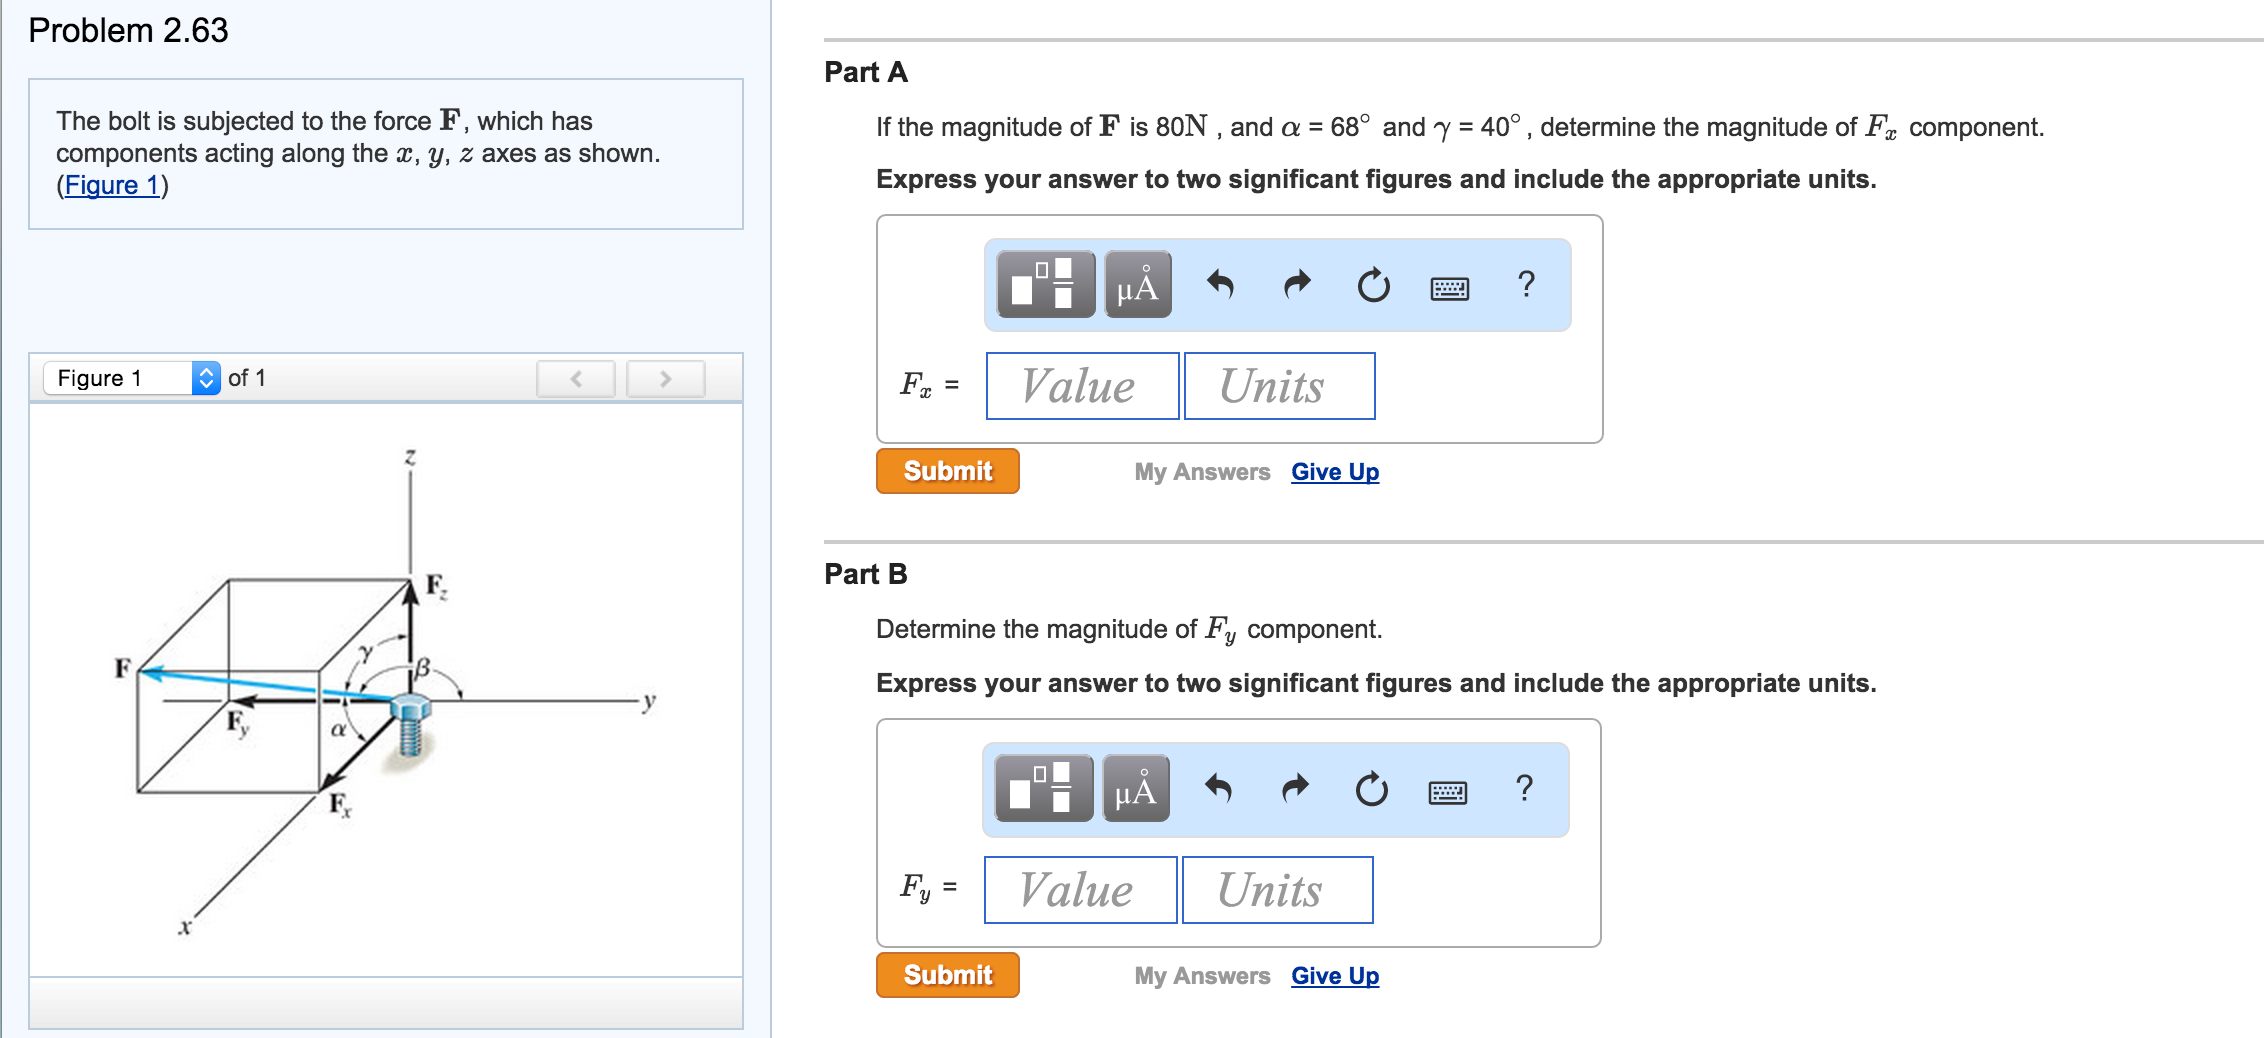Submit the Part A answer
Image resolution: width=2264 pixels, height=1038 pixels.
946,470
